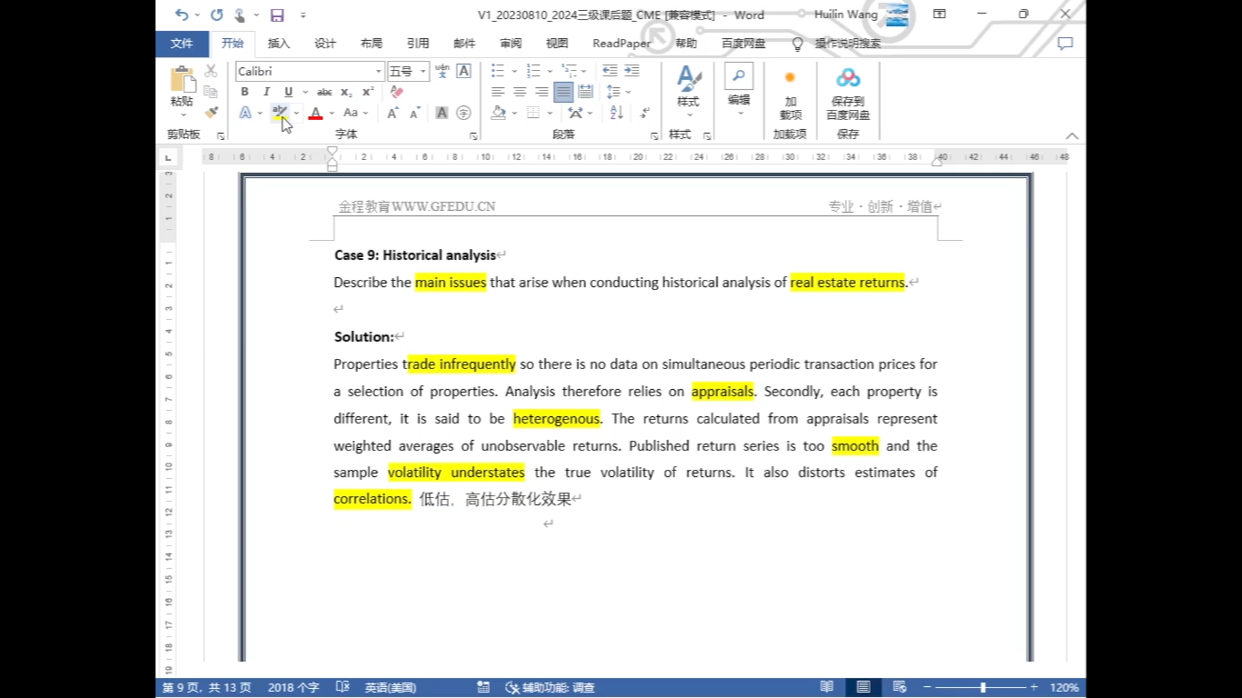This screenshot has width=1242, height=698.
Task: Toggle center paragraph alignment
Action: [520, 92]
